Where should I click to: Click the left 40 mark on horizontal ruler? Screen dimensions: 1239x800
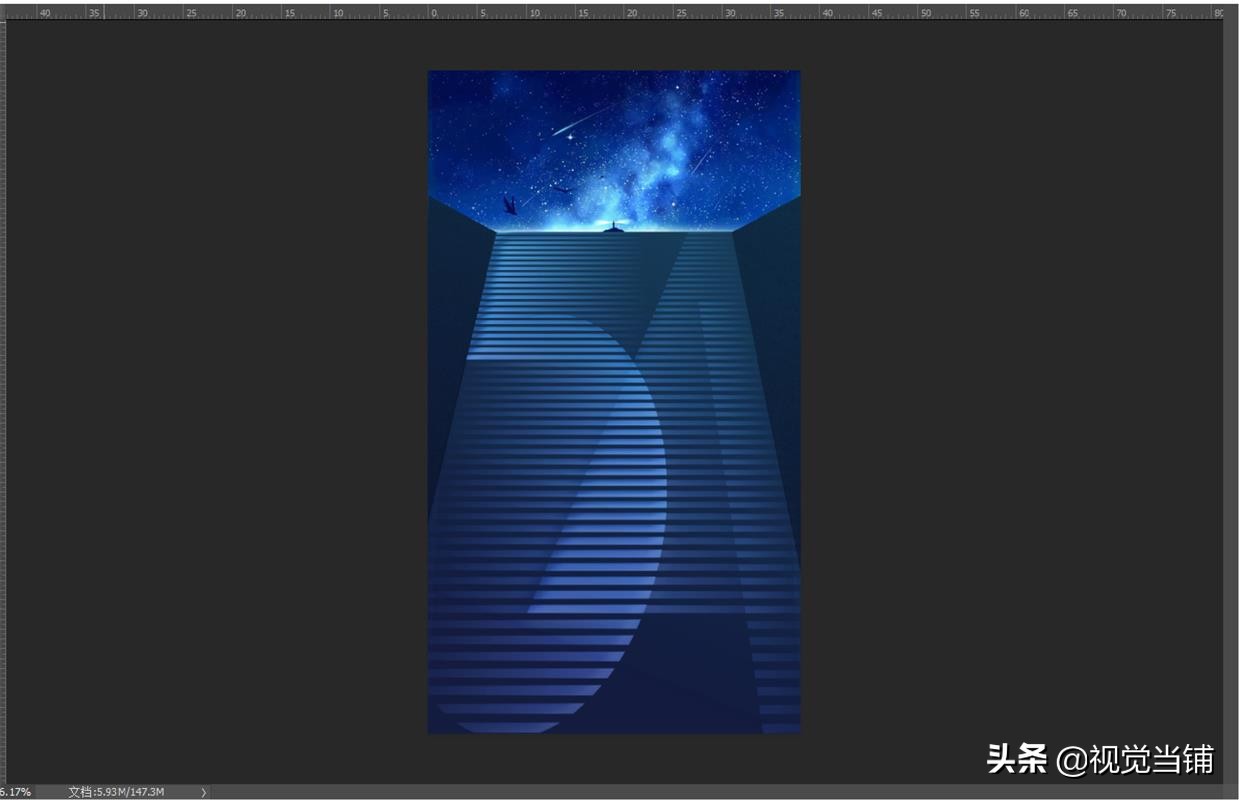[44, 13]
